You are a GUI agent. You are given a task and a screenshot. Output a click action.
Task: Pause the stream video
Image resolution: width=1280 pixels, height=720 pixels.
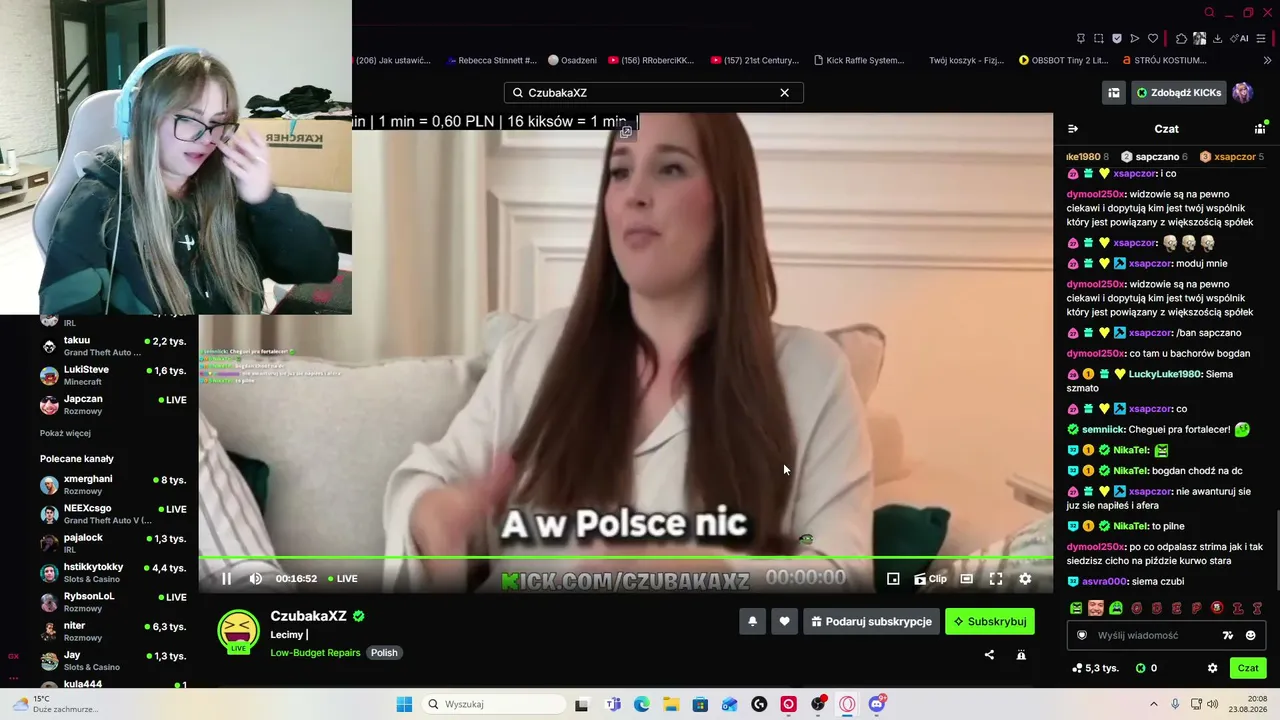pos(226,578)
